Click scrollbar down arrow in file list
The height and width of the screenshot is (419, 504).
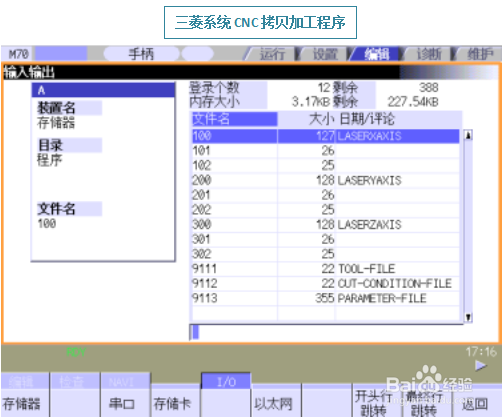pos(468,317)
